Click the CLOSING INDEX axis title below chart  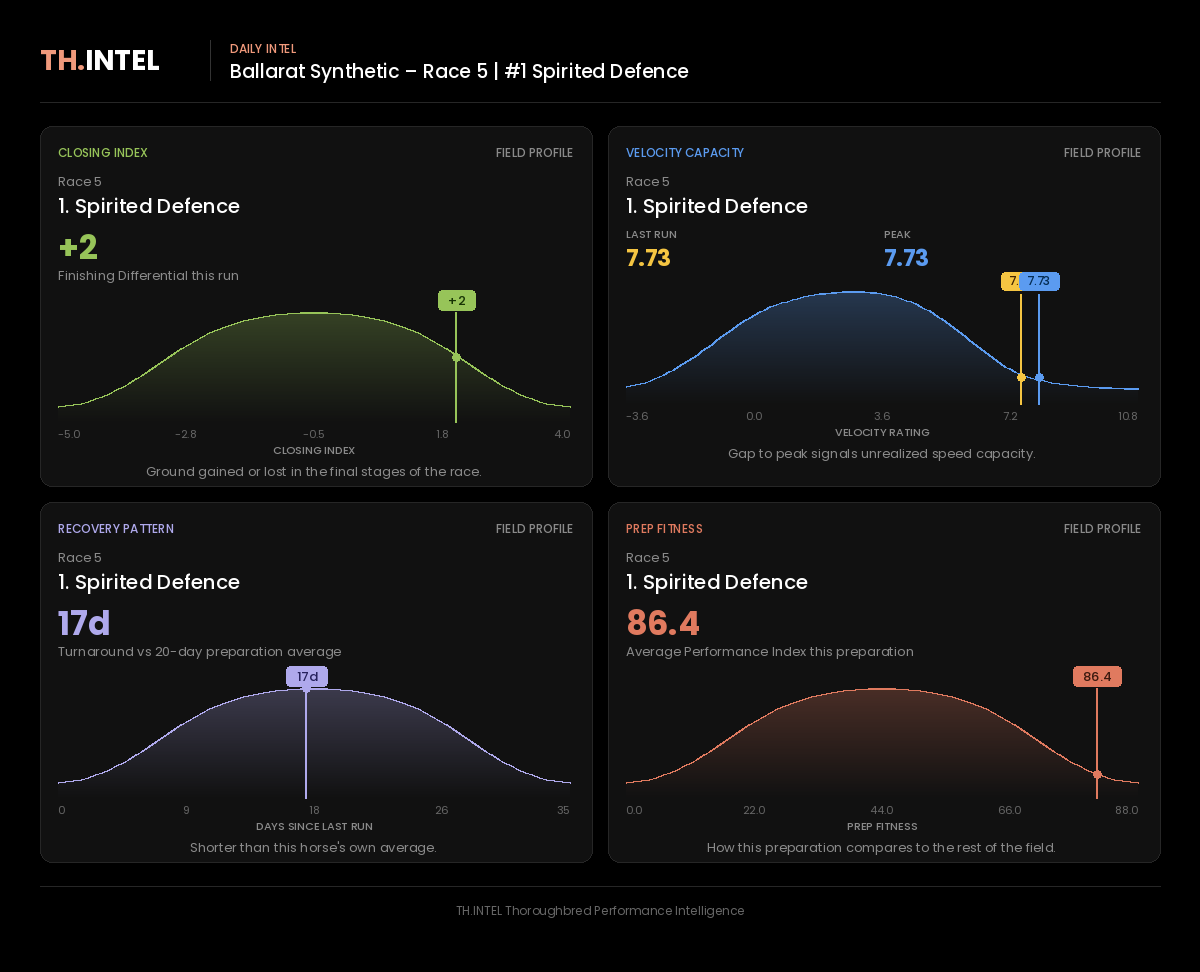pyautogui.click(x=314, y=451)
